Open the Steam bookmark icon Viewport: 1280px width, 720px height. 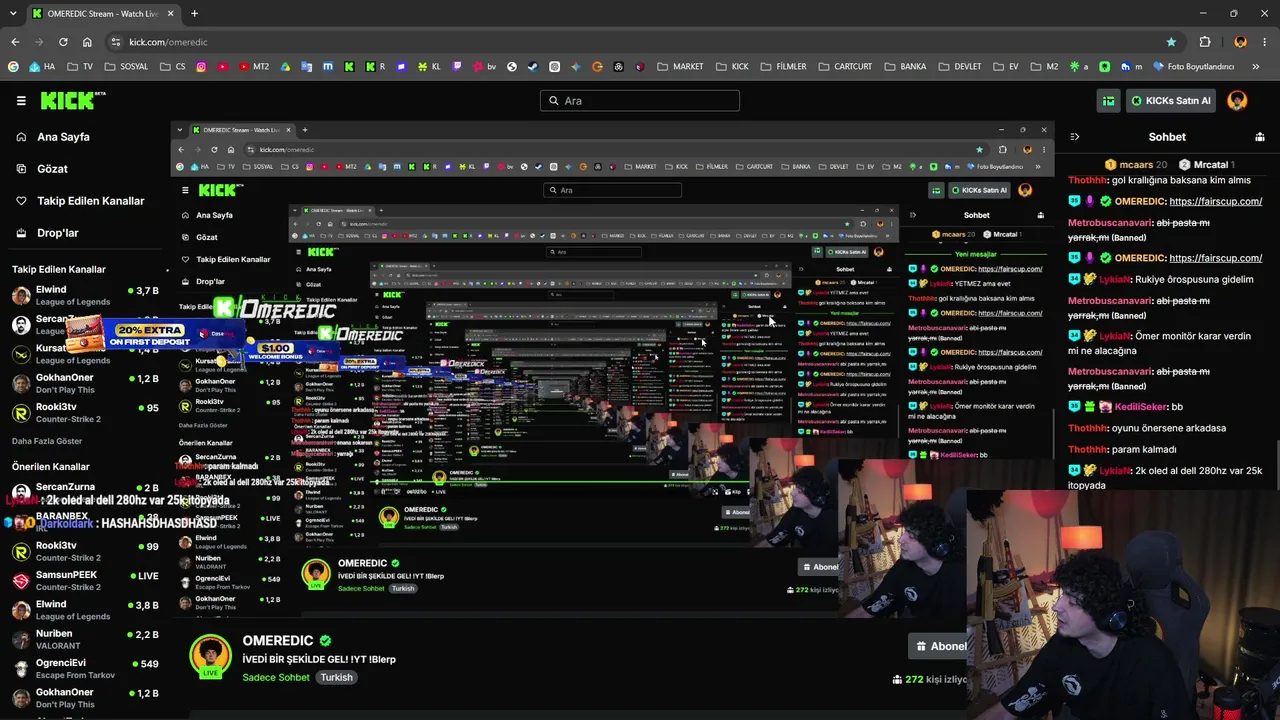[x=533, y=67]
